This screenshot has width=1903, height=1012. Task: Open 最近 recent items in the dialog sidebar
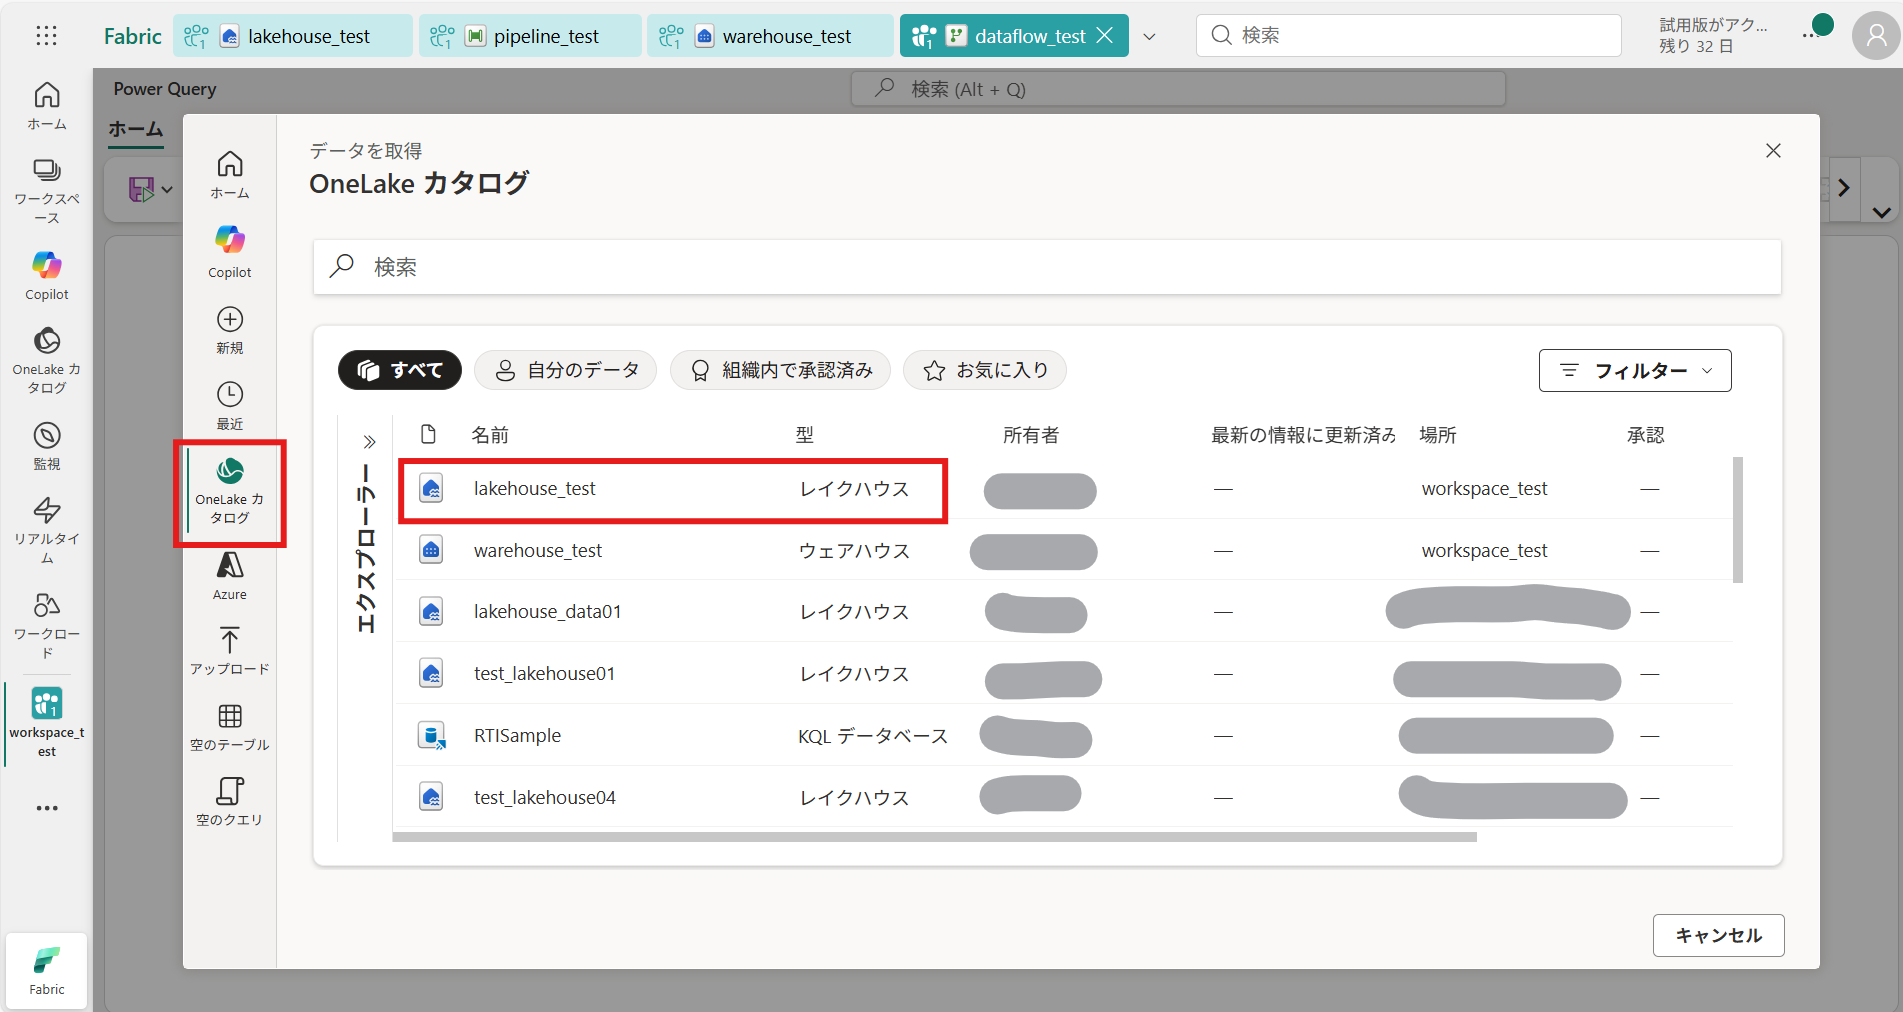pyautogui.click(x=229, y=405)
